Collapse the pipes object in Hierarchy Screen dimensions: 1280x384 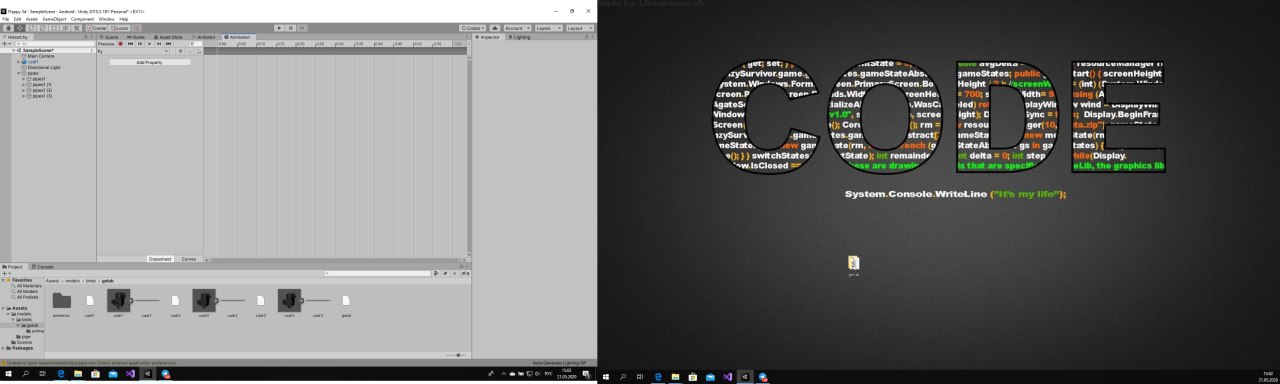[x=18, y=73]
